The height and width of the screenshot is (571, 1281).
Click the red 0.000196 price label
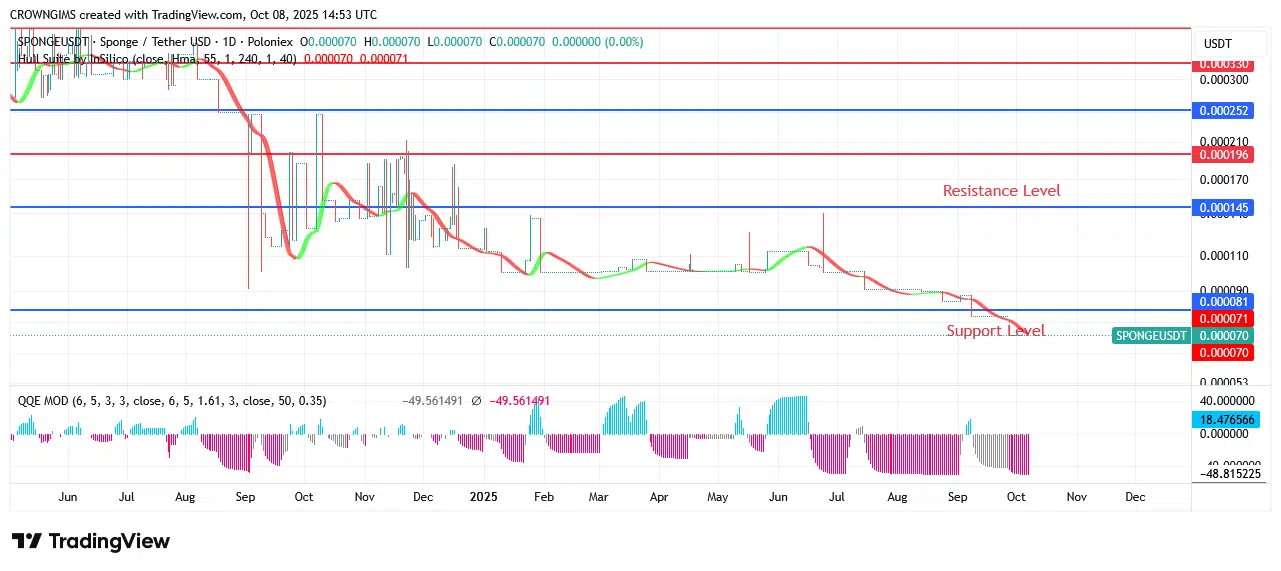[1223, 155]
